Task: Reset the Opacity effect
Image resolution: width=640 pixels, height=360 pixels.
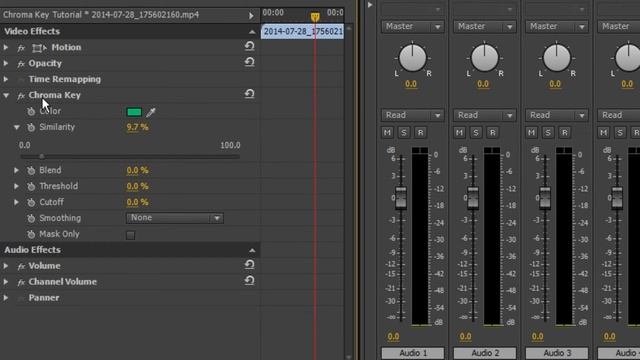Action: click(249, 62)
